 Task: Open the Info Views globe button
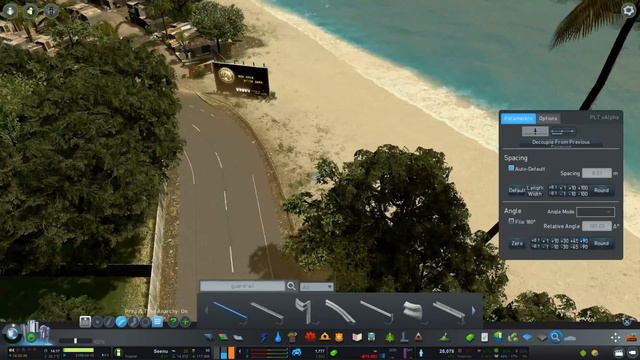coord(12,334)
